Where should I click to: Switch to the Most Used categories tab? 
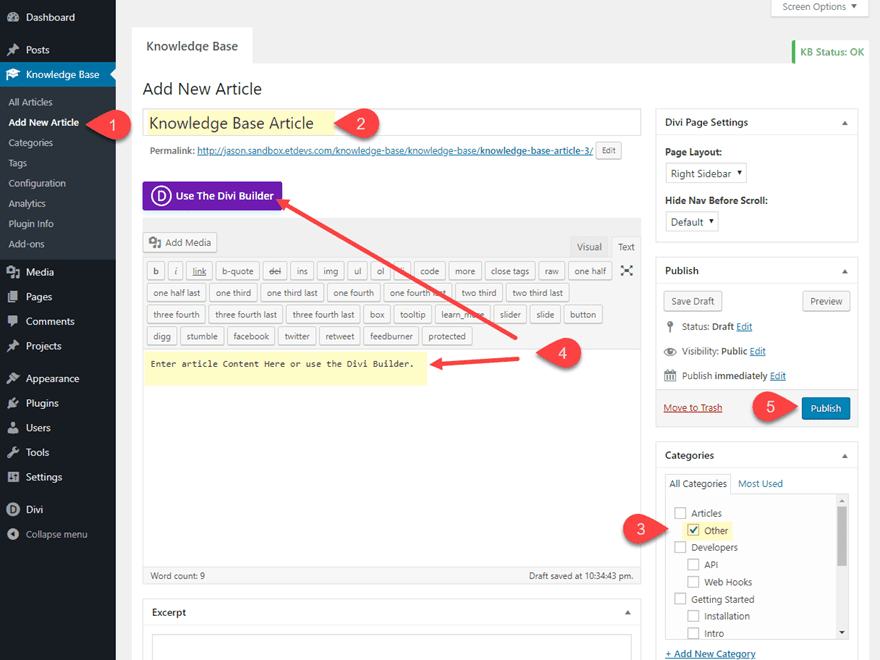click(759, 483)
